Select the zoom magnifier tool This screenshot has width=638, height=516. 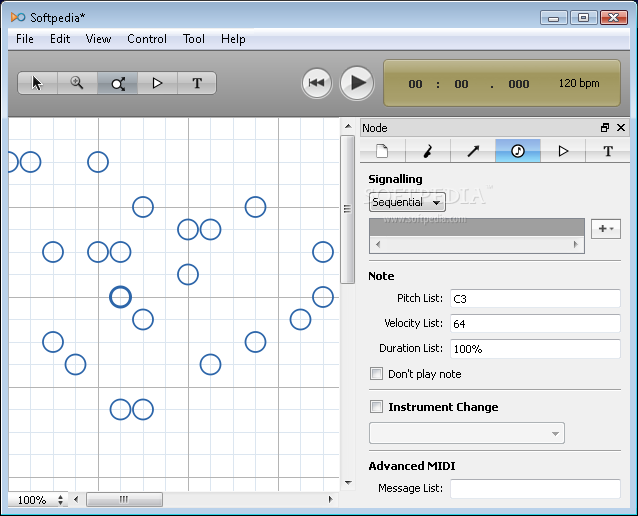click(x=77, y=83)
